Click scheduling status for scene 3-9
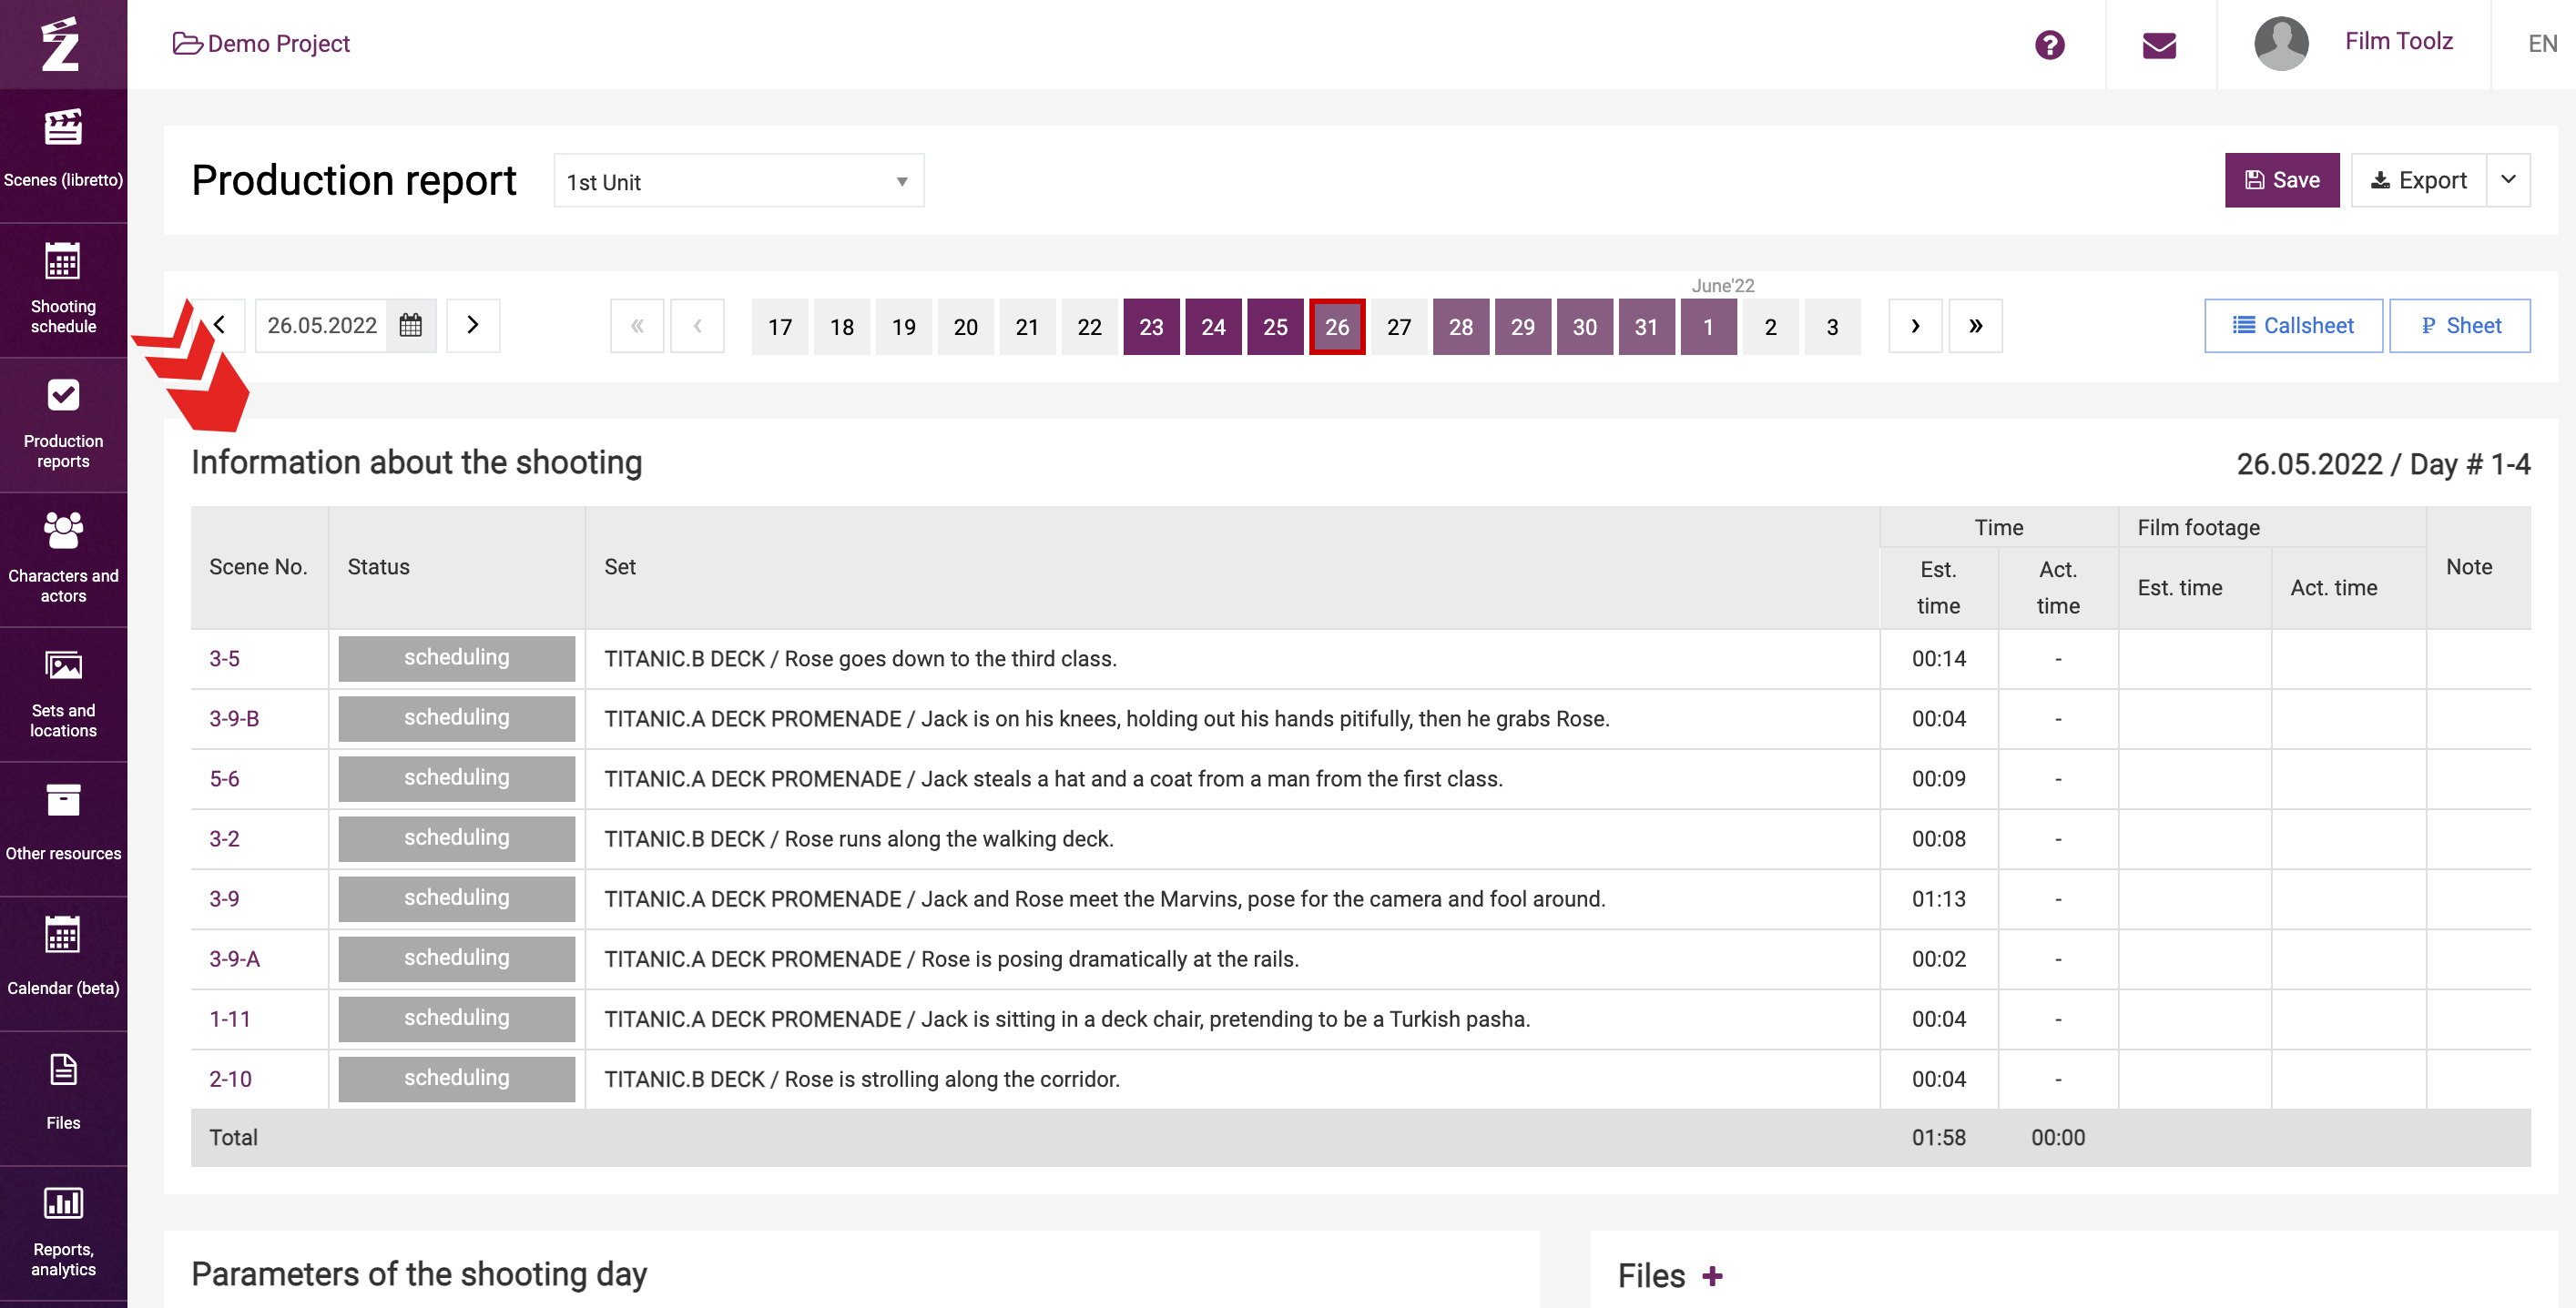The height and width of the screenshot is (1308, 2576). [456, 898]
